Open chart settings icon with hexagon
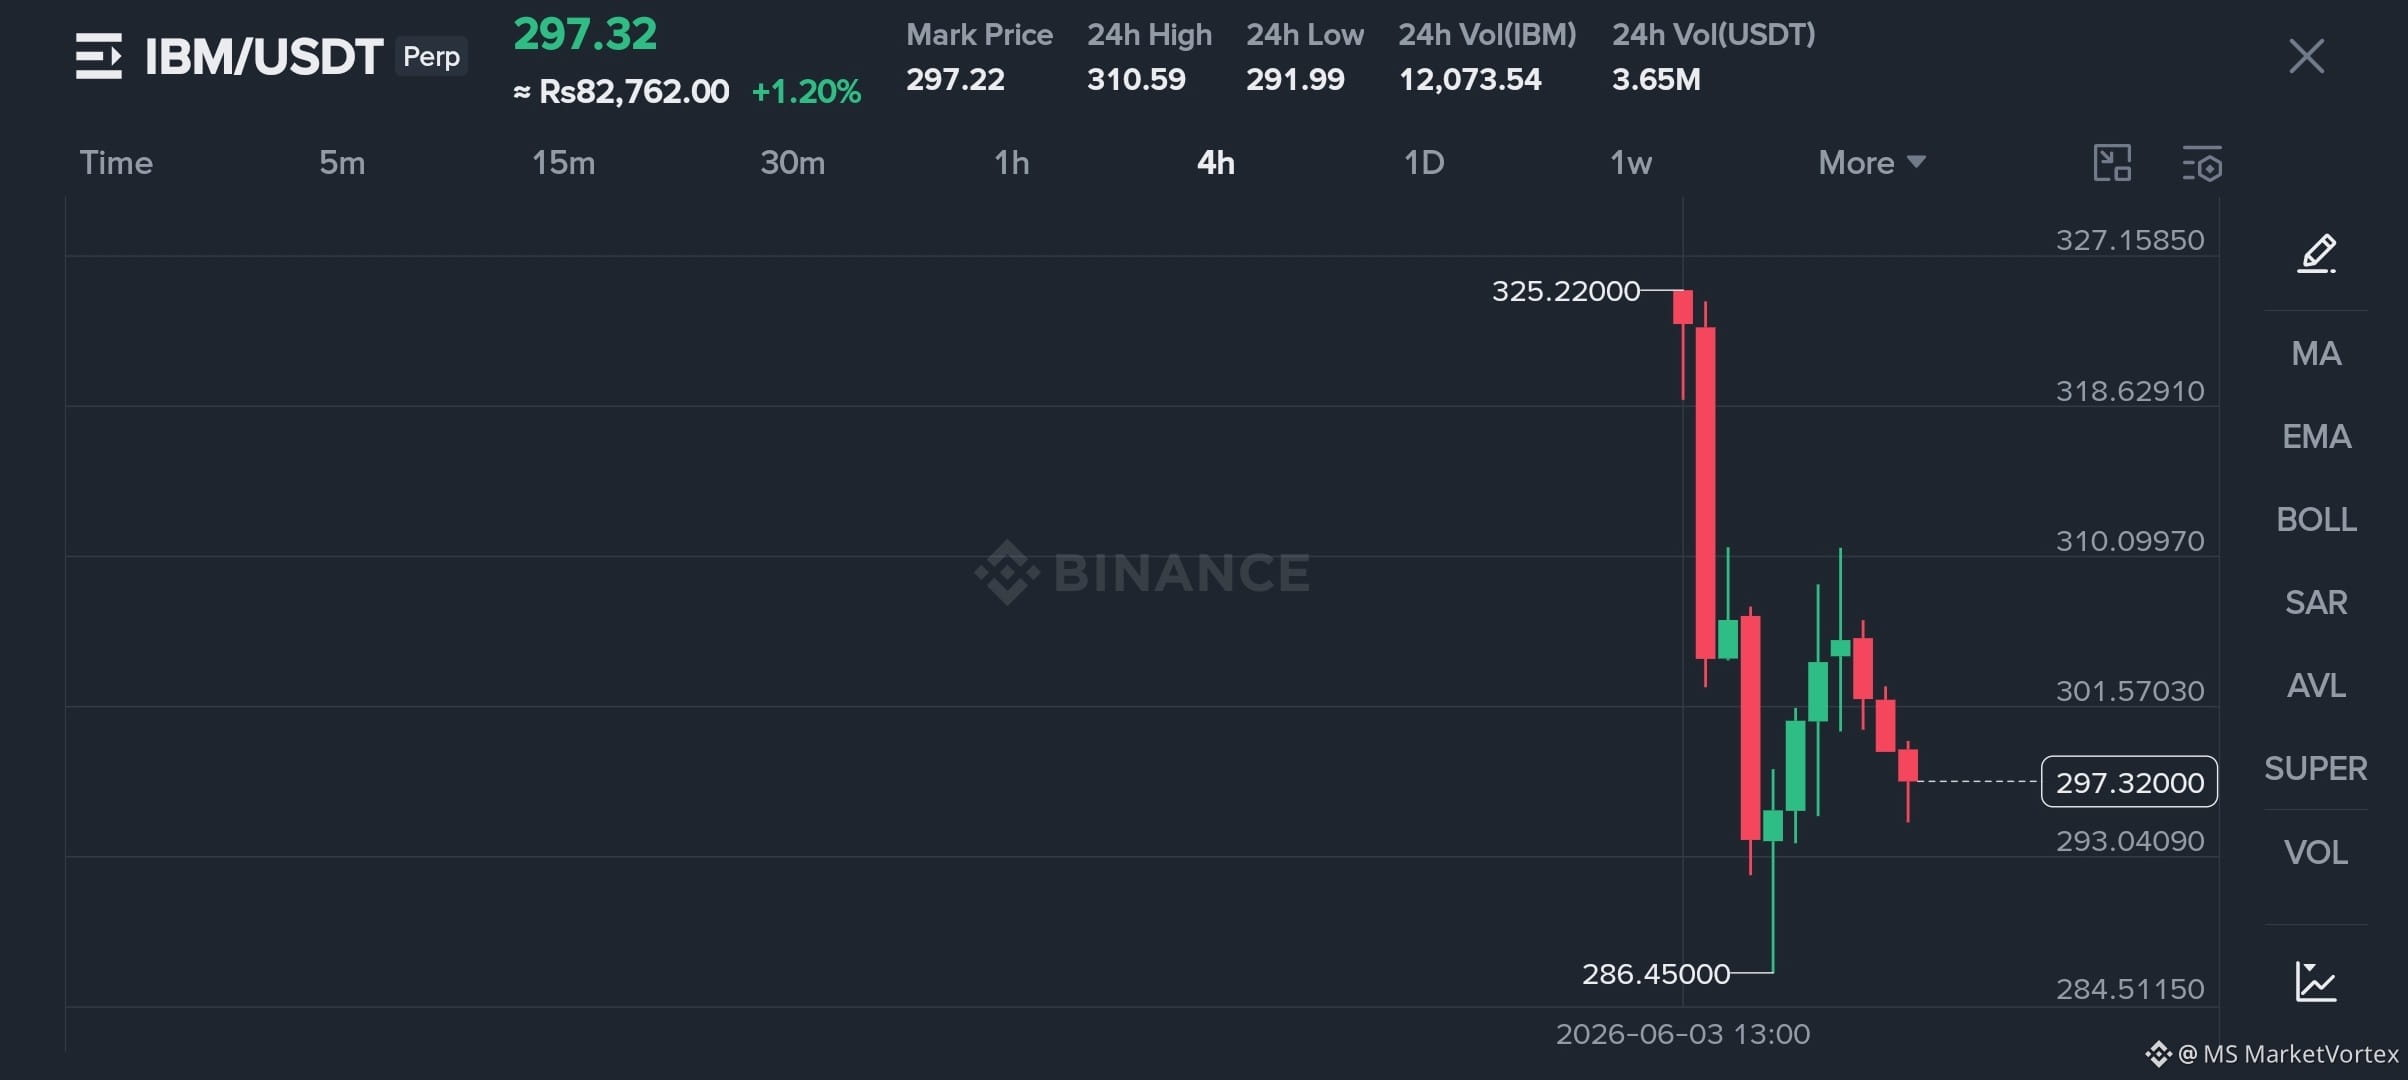 (x=2202, y=163)
